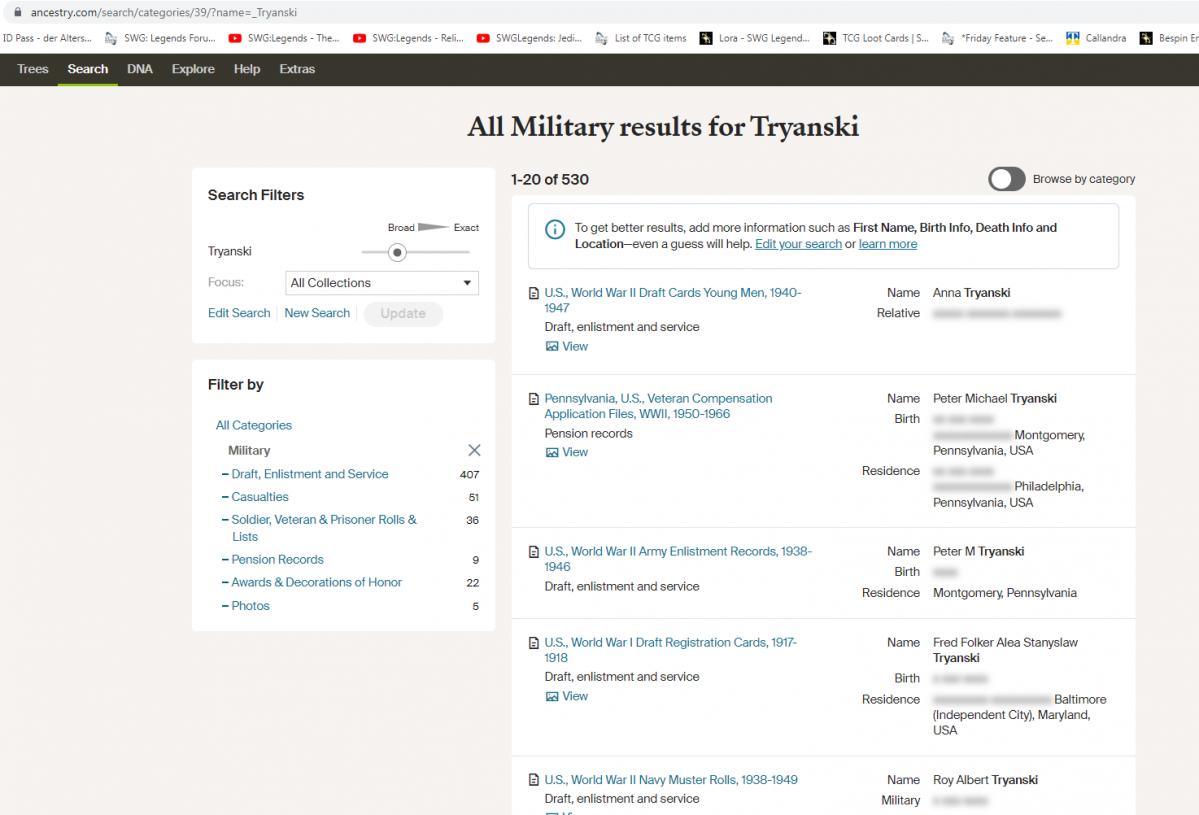1199x815 pixels.
Task: Click the info icon in the tip banner
Action: click(x=554, y=230)
